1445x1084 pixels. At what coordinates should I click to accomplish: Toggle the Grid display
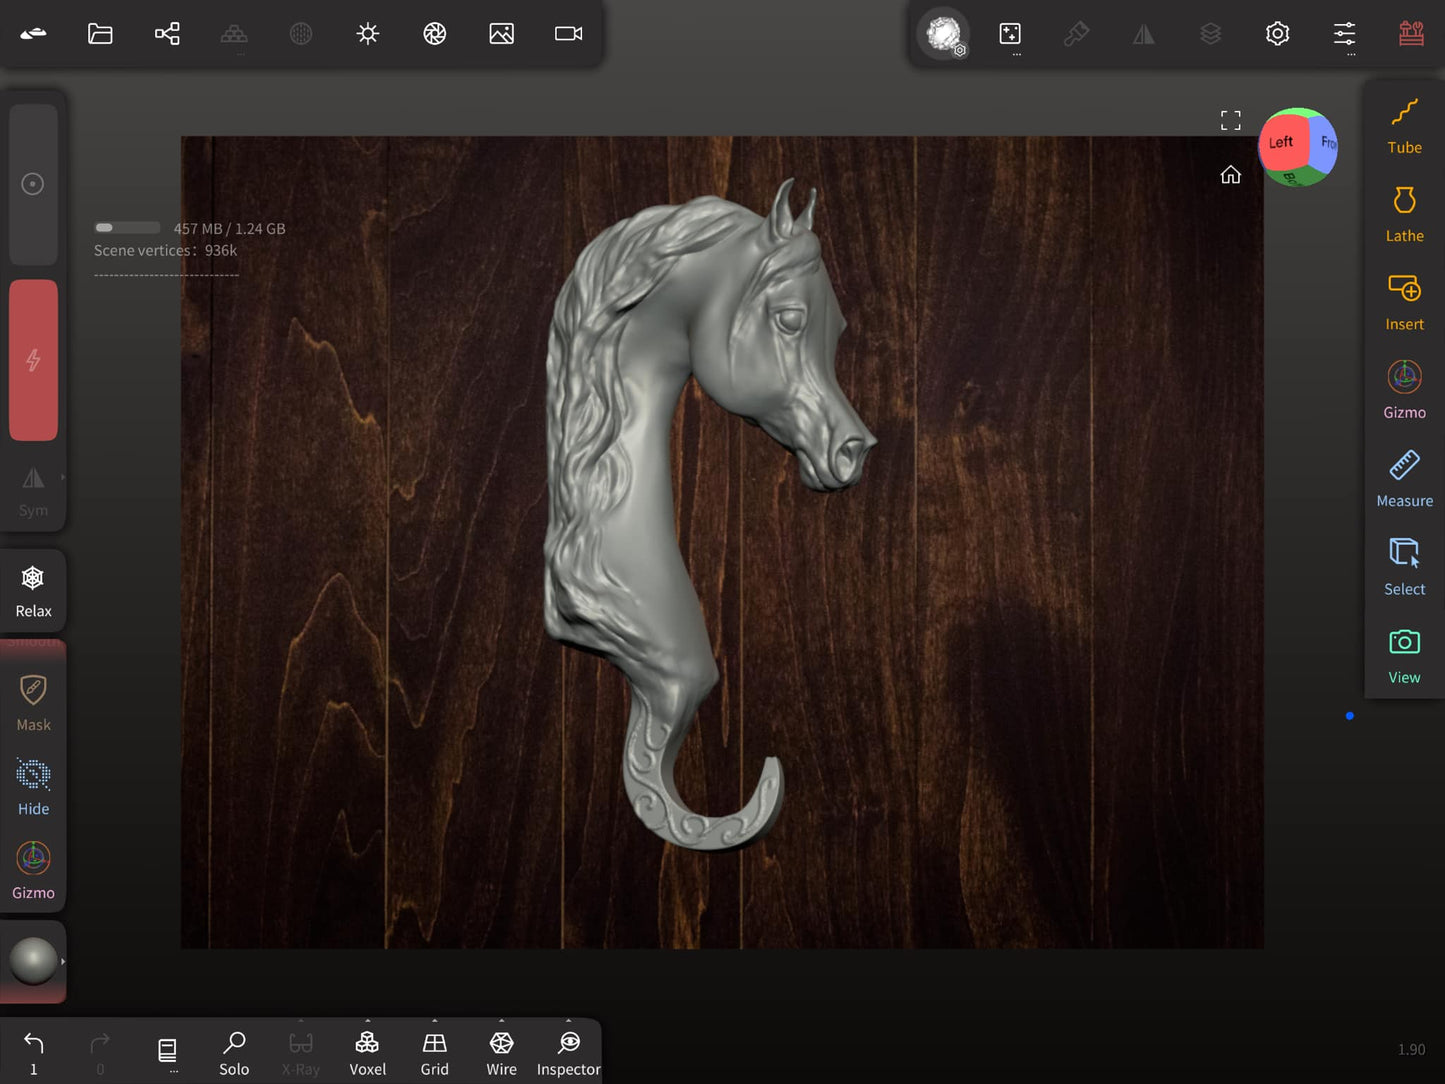click(434, 1050)
